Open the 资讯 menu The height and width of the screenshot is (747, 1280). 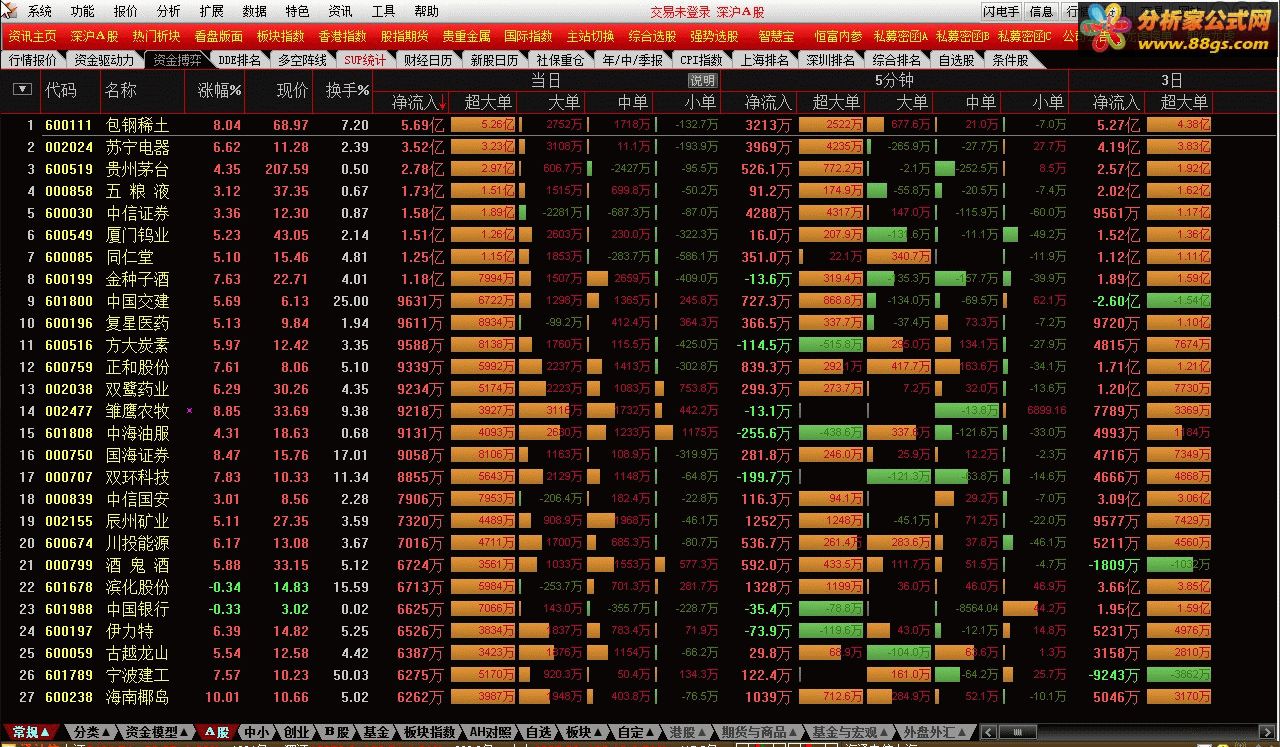coord(340,11)
